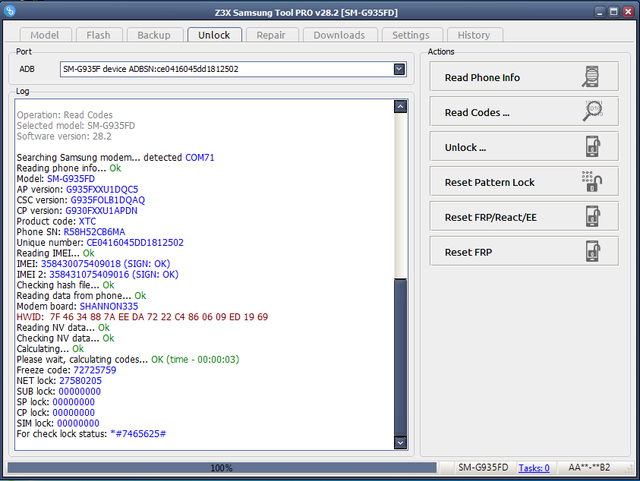Close the Z3X Samsung Tool window

point(628,12)
